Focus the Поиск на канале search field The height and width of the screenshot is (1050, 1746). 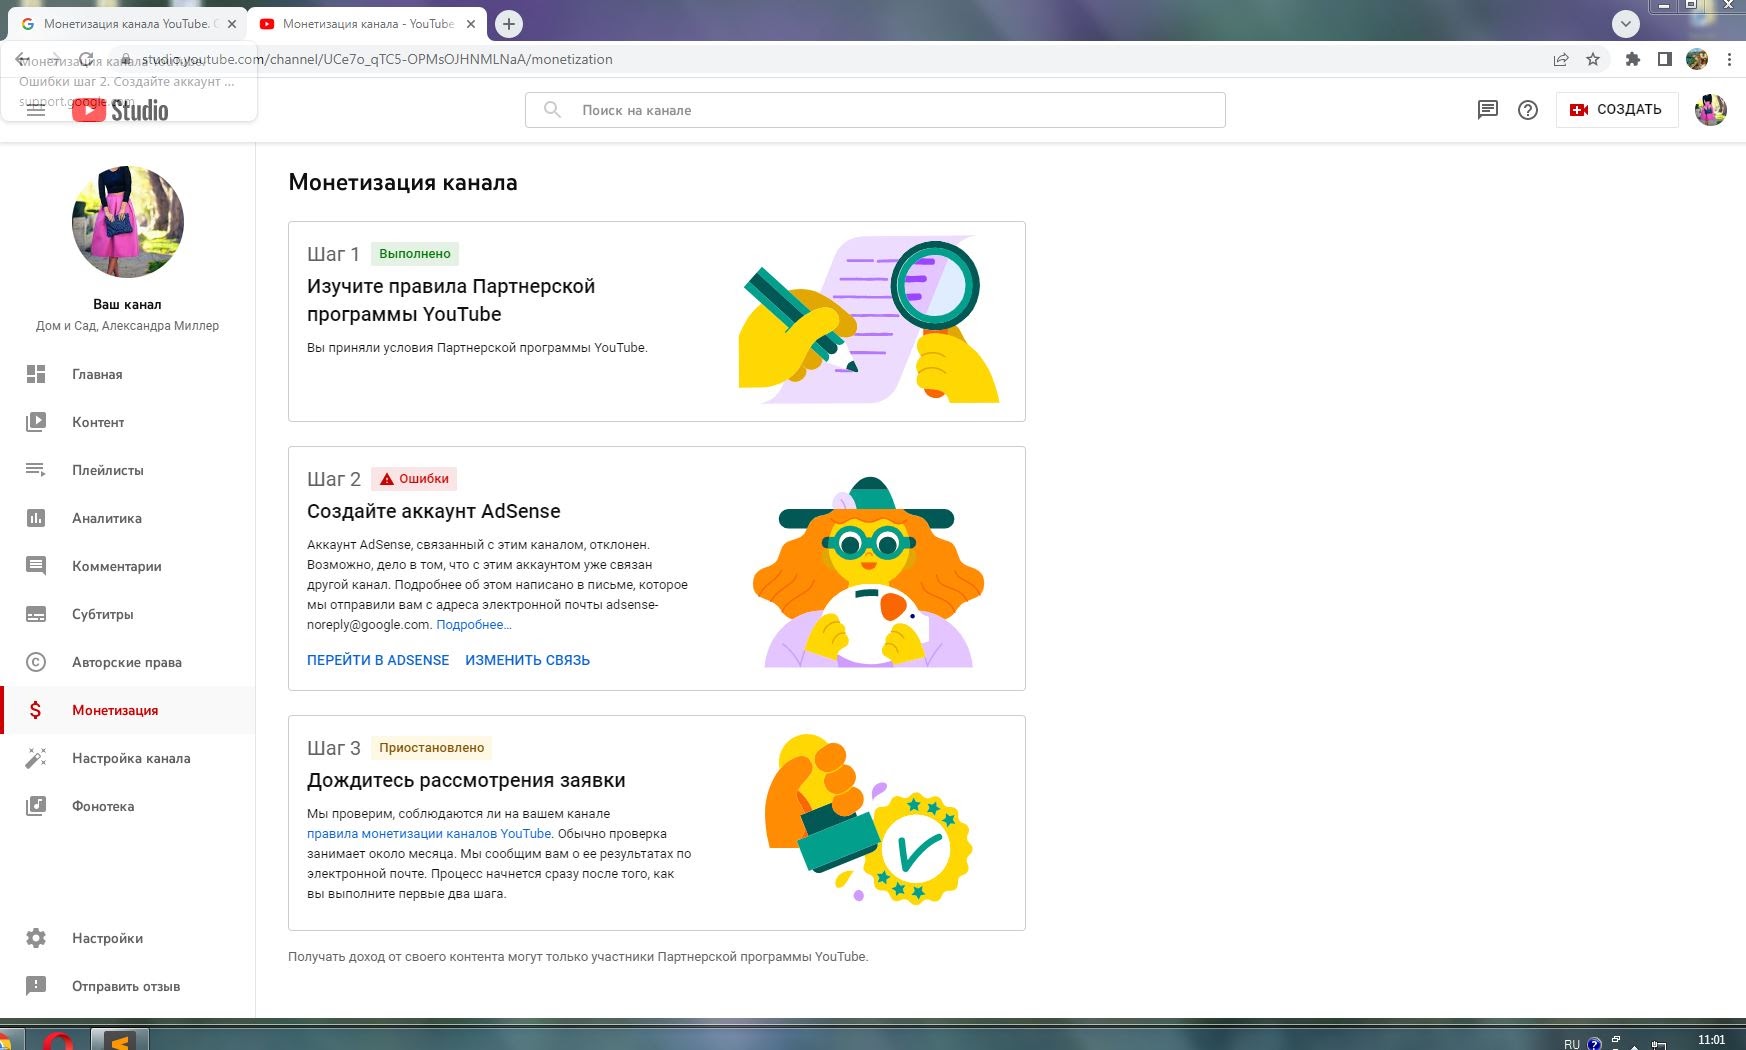(x=875, y=110)
